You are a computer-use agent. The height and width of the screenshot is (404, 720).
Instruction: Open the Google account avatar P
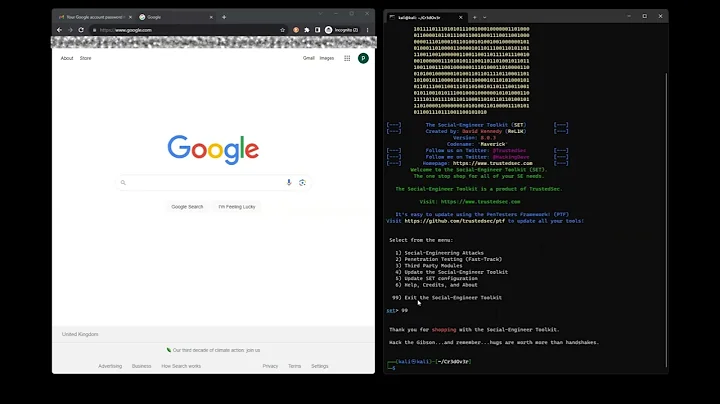tap(363, 58)
